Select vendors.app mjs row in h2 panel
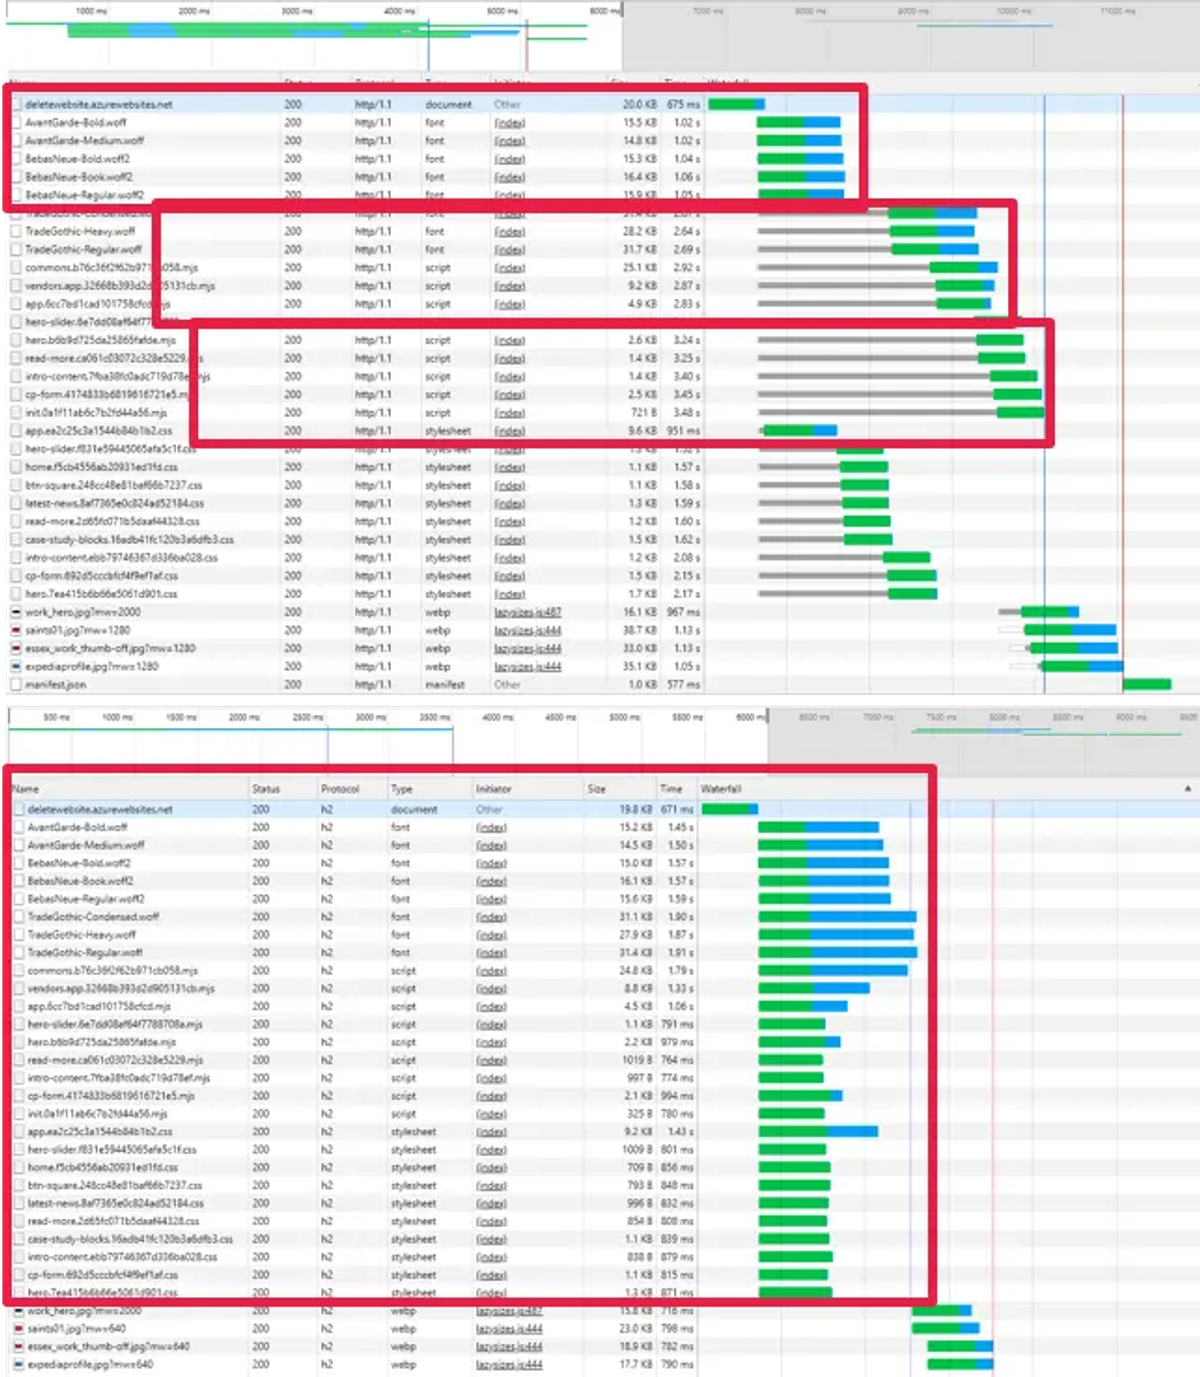Image resolution: width=1200 pixels, height=1377 pixels. click(121, 988)
